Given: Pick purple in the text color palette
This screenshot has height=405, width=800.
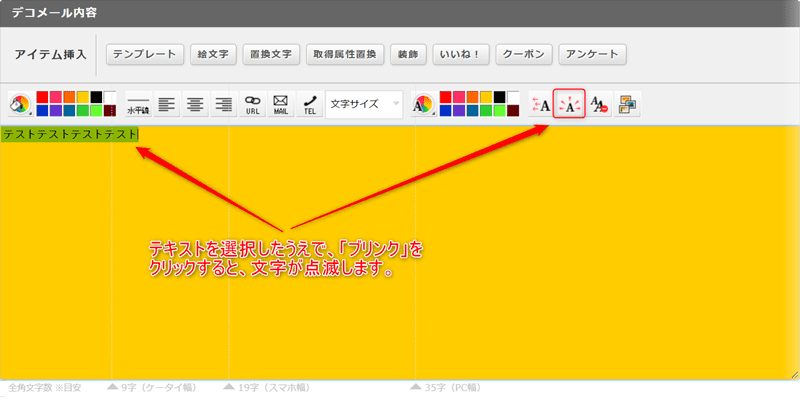Looking at the screenshot, I should click(x=459, y=111).
